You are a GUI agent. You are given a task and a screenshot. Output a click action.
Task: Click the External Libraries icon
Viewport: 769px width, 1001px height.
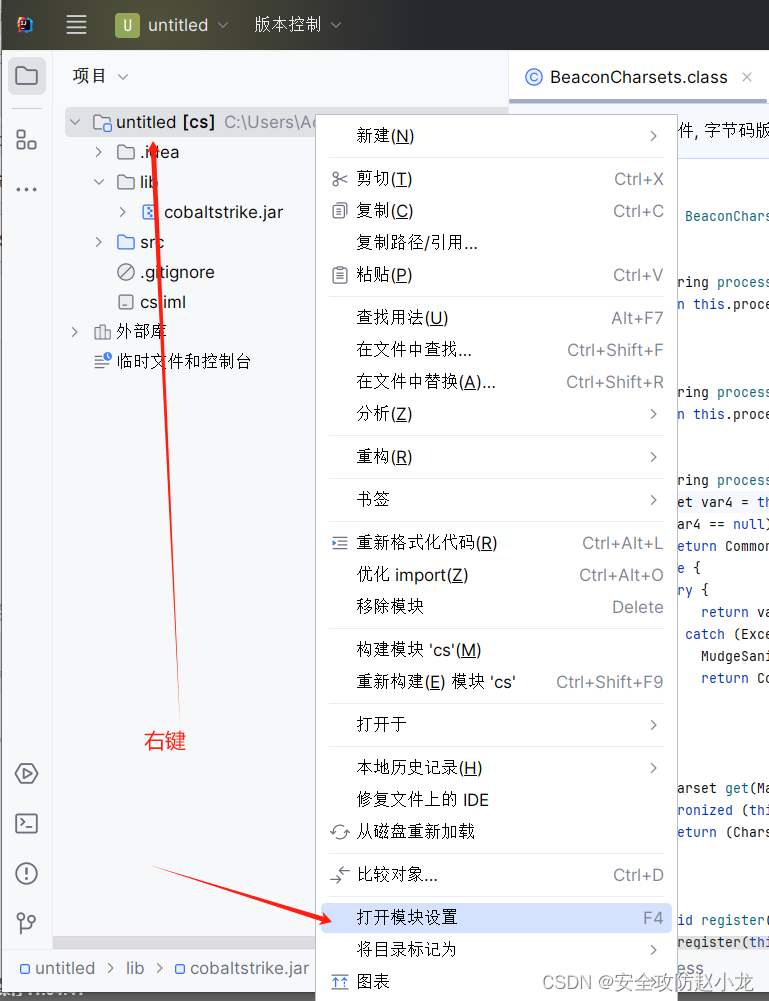click(x=102, y=332)
